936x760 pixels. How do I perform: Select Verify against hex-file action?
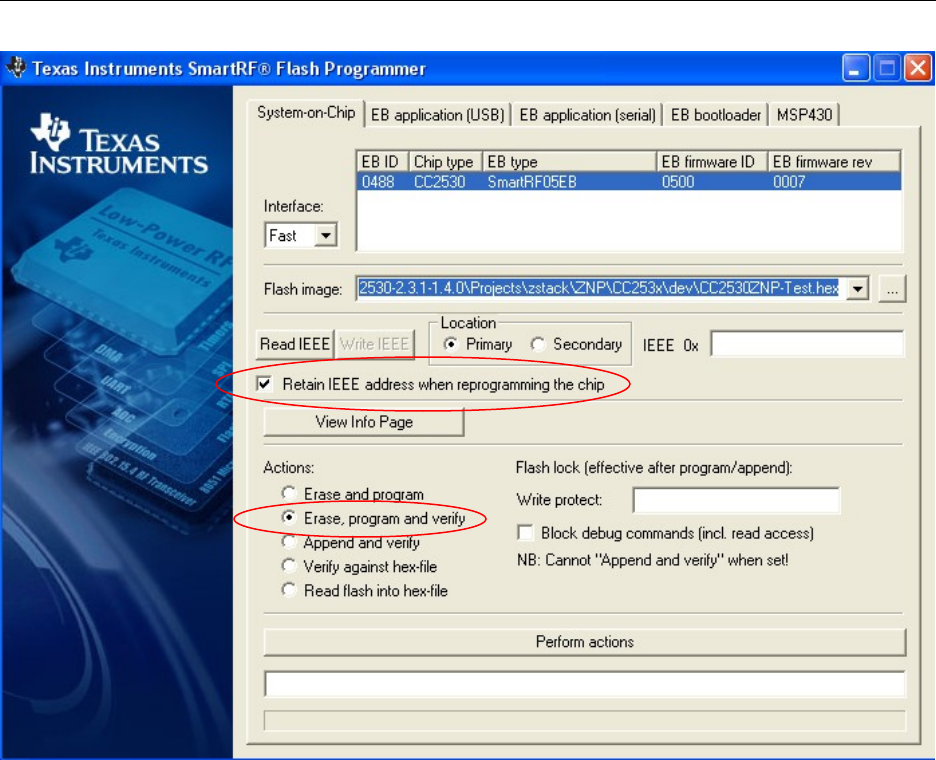(x=289, y=566)
